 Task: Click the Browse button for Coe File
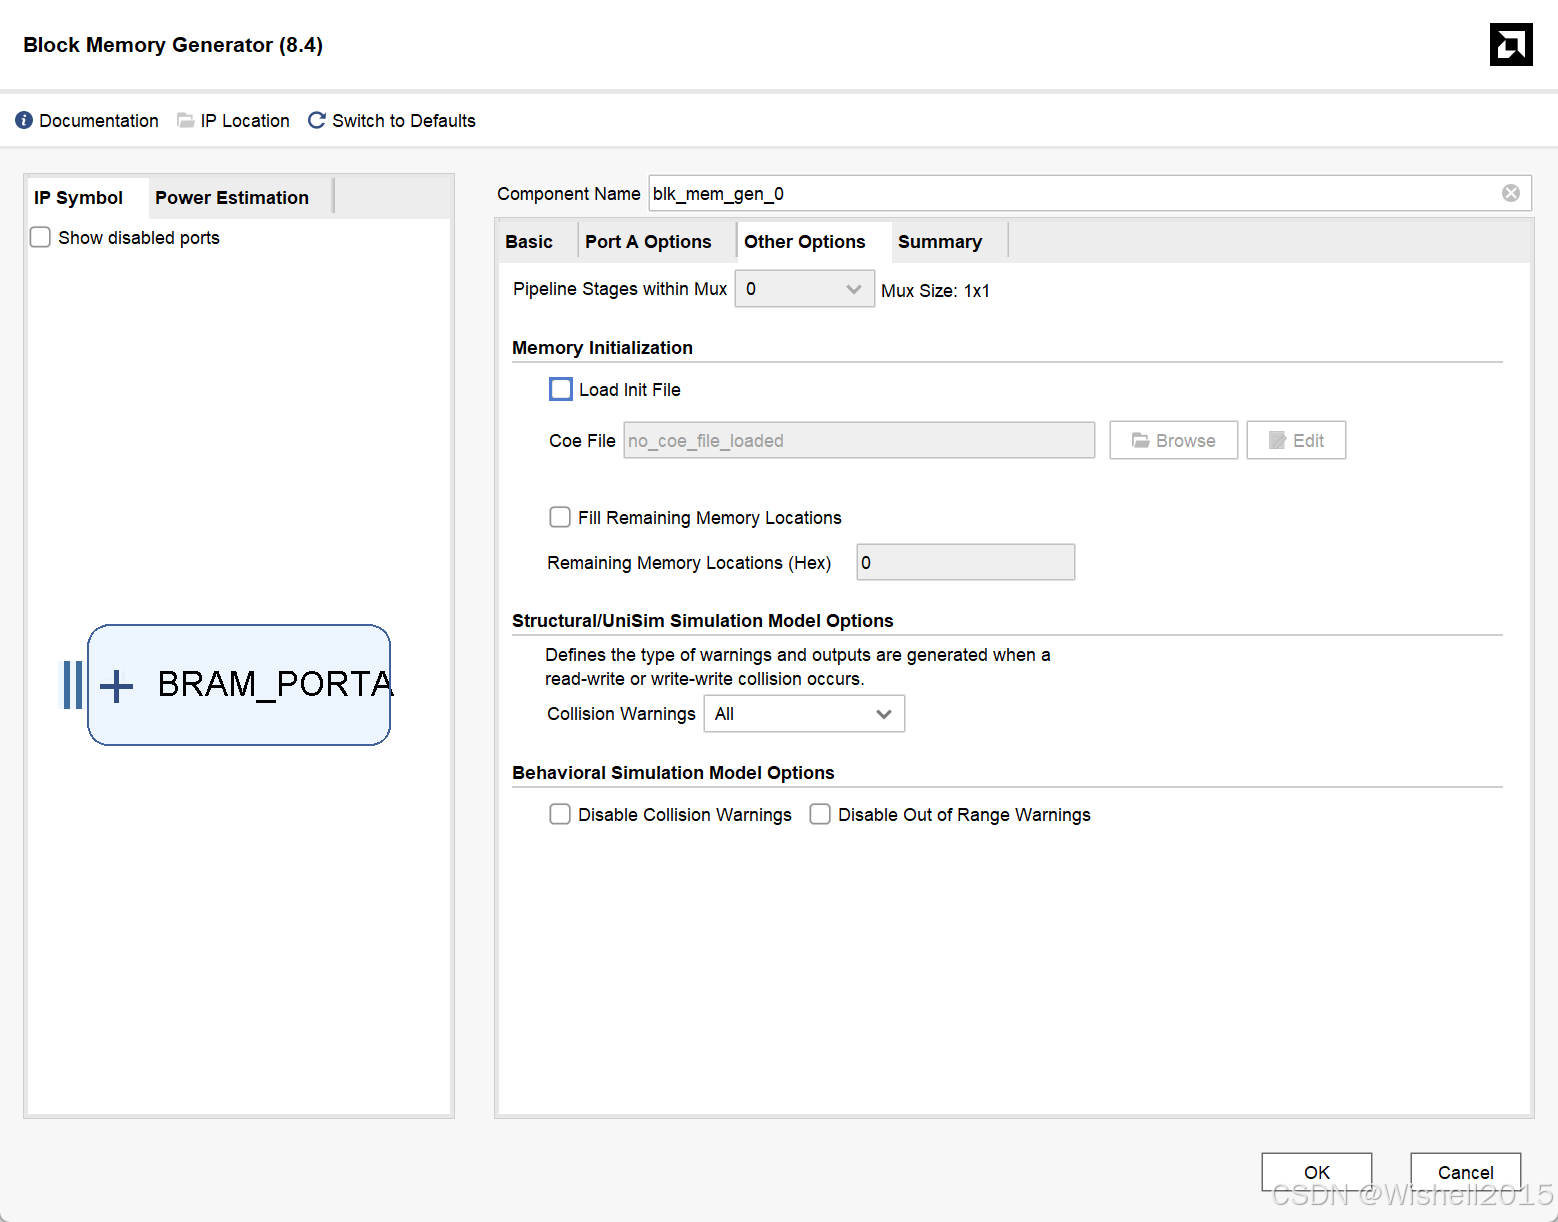(x=1174, y=440)
